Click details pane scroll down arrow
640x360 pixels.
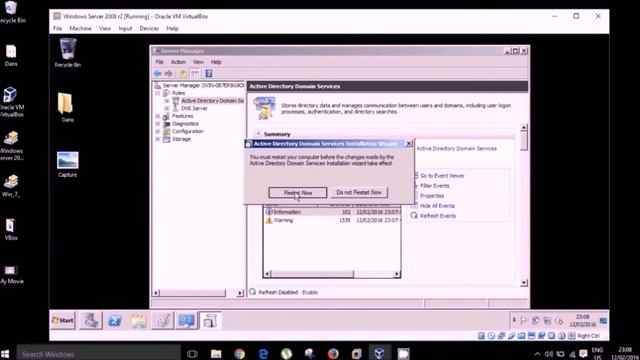pos(524,283)
